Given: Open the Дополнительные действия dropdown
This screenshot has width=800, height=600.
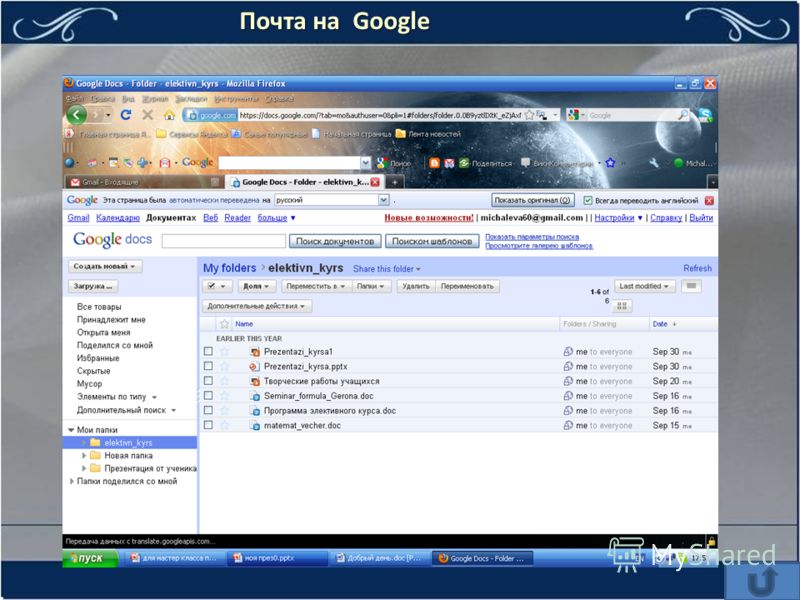Looking at the screenshot, I should click(257, 306).
